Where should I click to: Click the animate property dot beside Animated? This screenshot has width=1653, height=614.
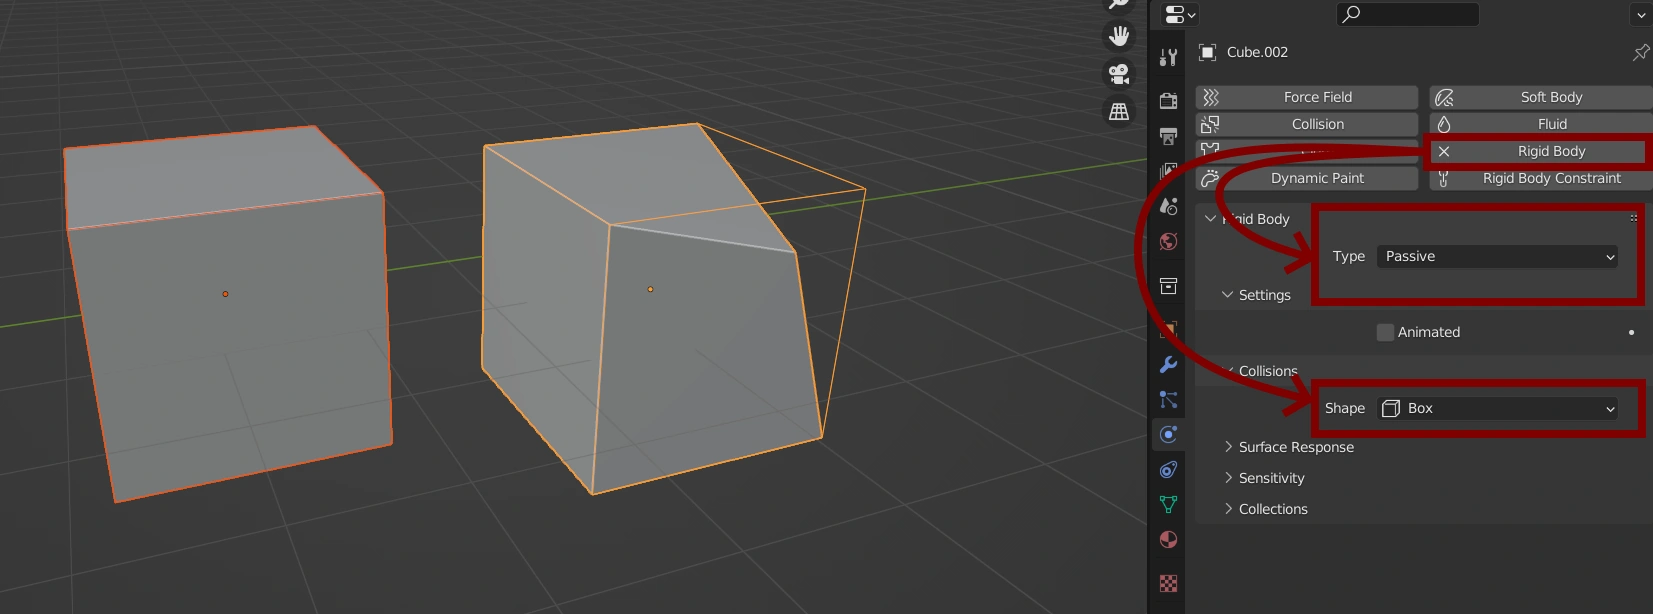1632,332
